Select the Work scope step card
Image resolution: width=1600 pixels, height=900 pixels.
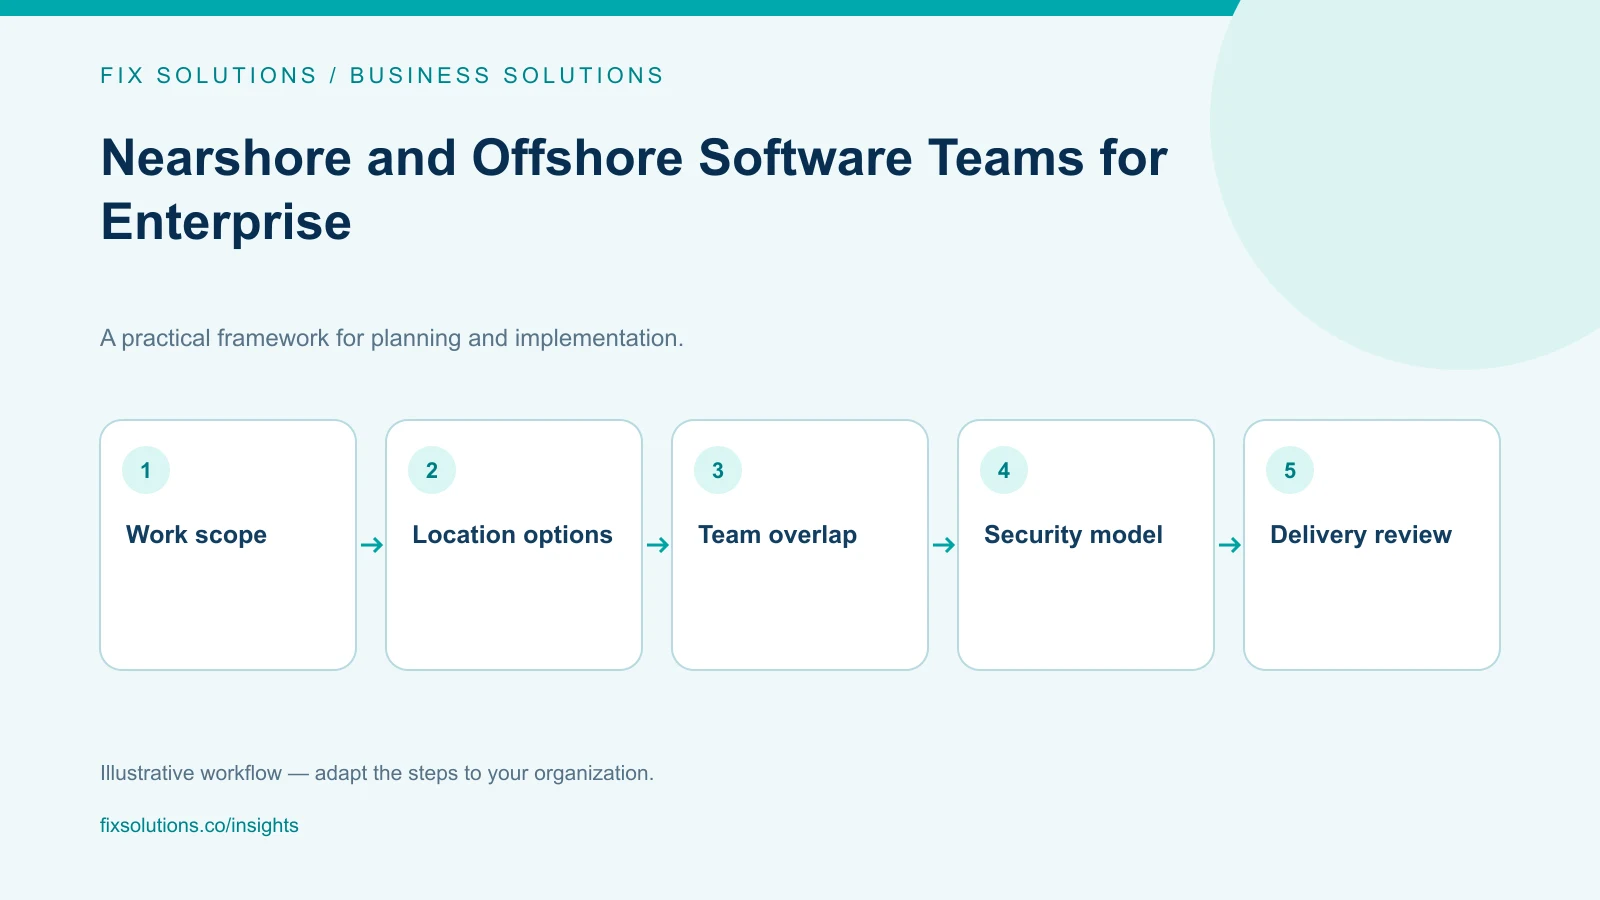coord(228,545)
